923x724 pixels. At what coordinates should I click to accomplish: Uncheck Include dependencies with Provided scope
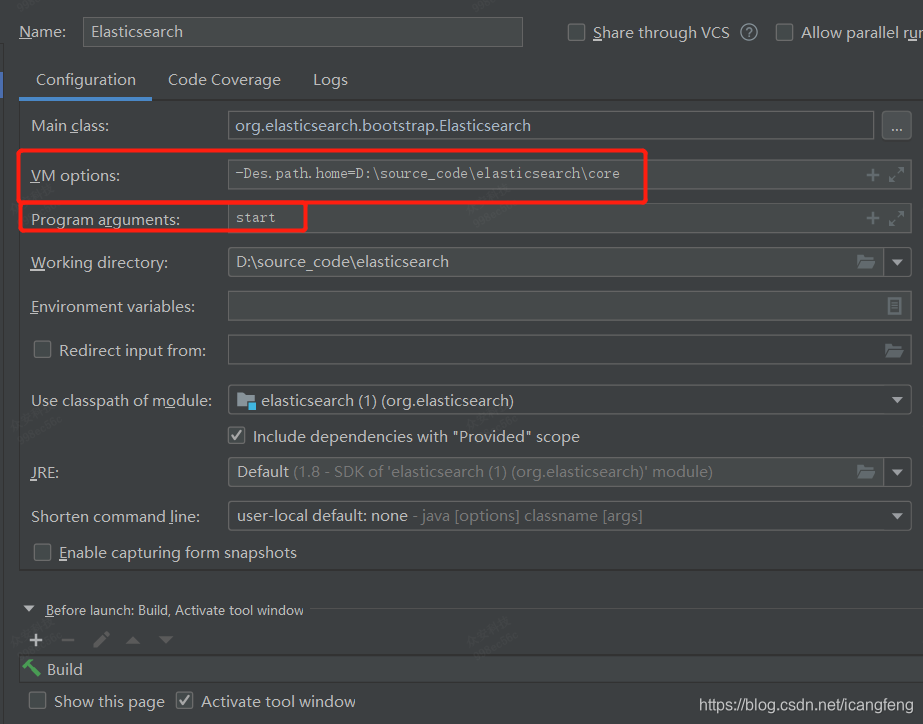pyautogui.click(x=237, y=436)
